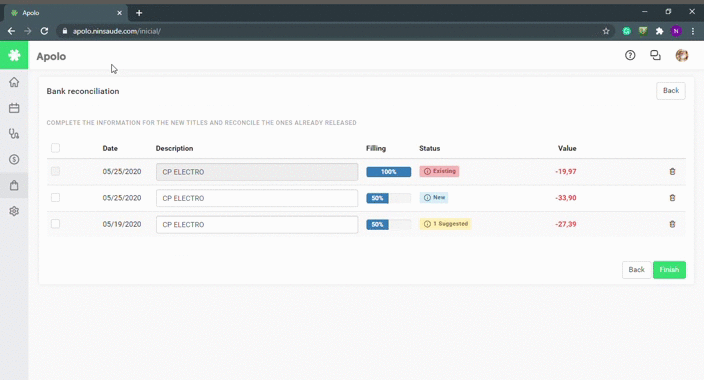The width and height of the screenshot is (704, 380).
Task: Open the chat messages icon
Action: (656, 55)
